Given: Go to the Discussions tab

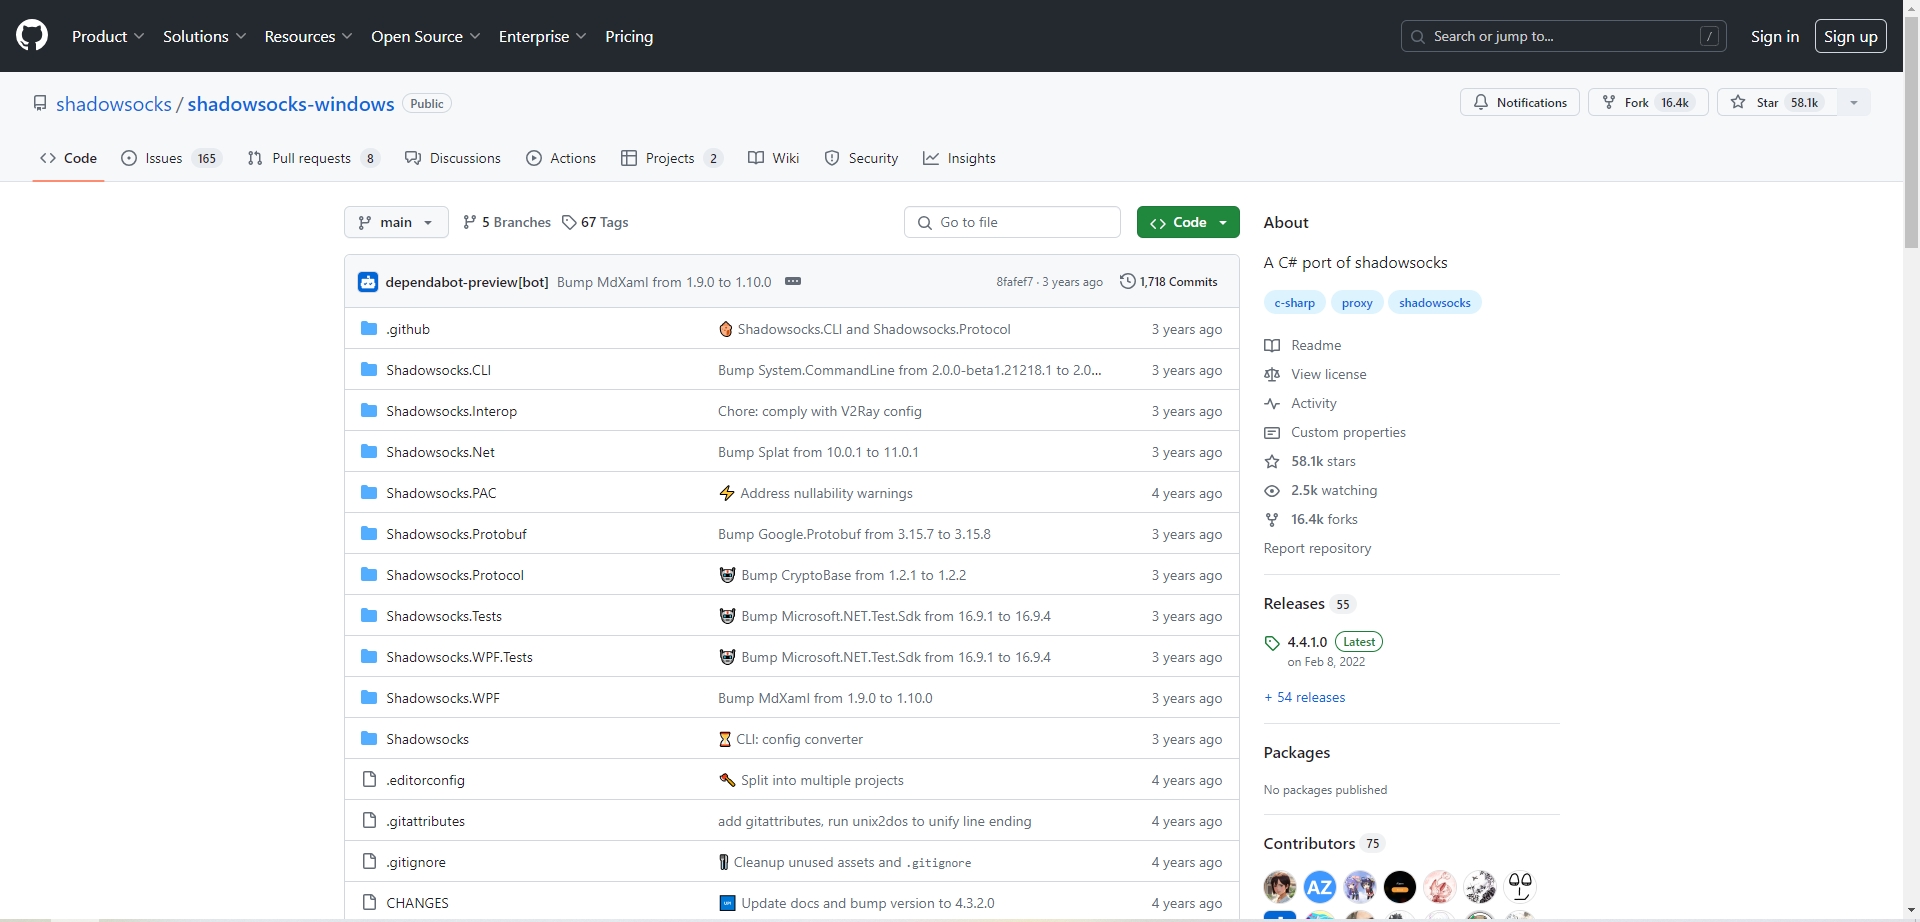Looking at the screenshot, I should [x=453, y=158].
